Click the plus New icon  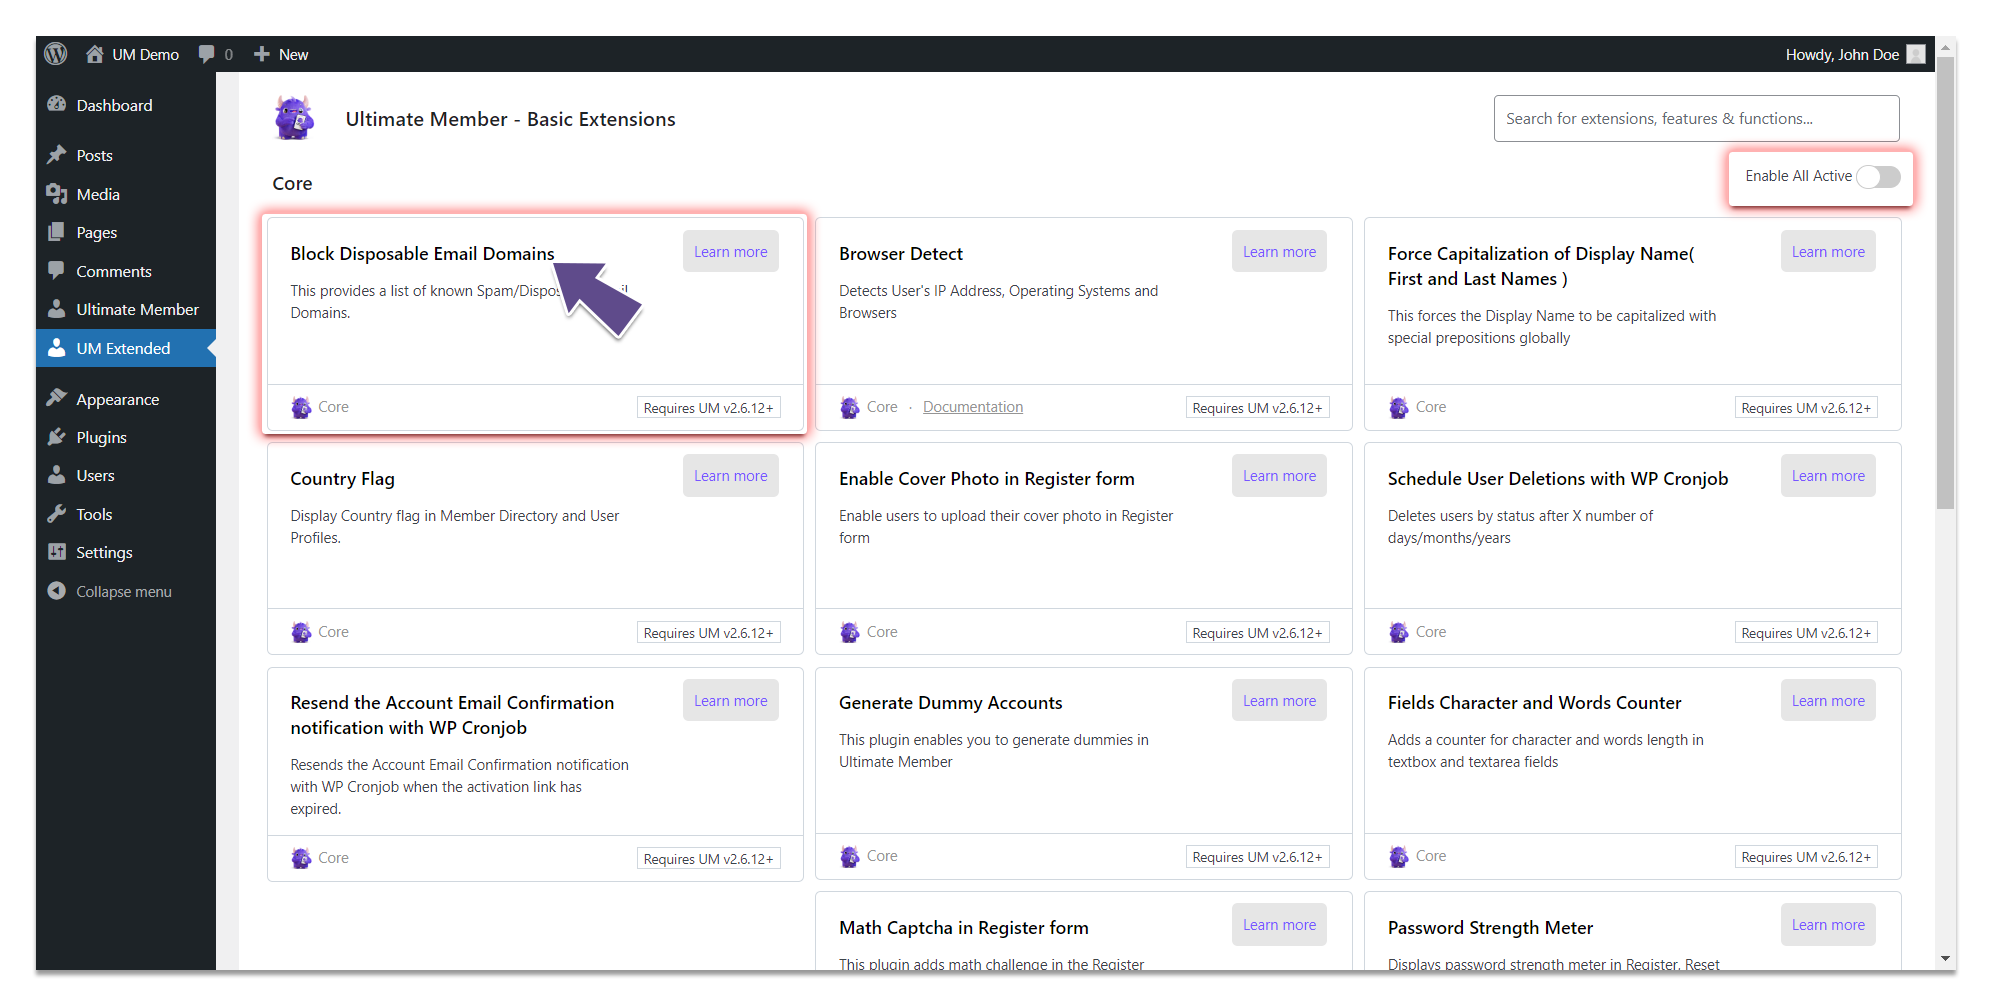[x=262, y=54]
